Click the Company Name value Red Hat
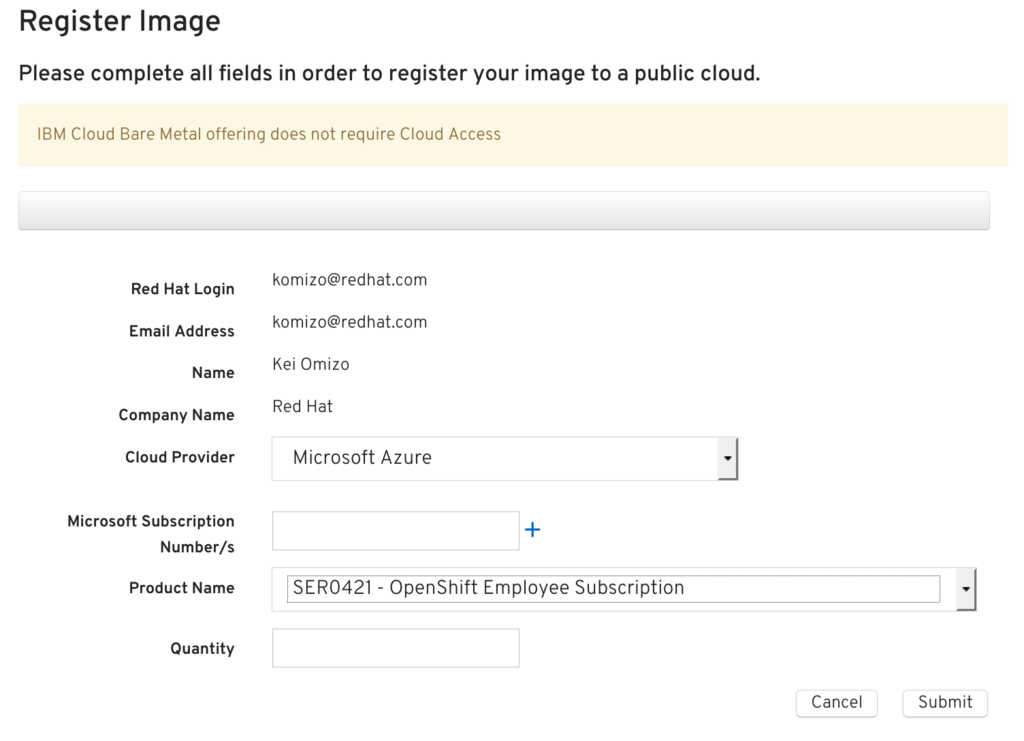 [303, 406]
